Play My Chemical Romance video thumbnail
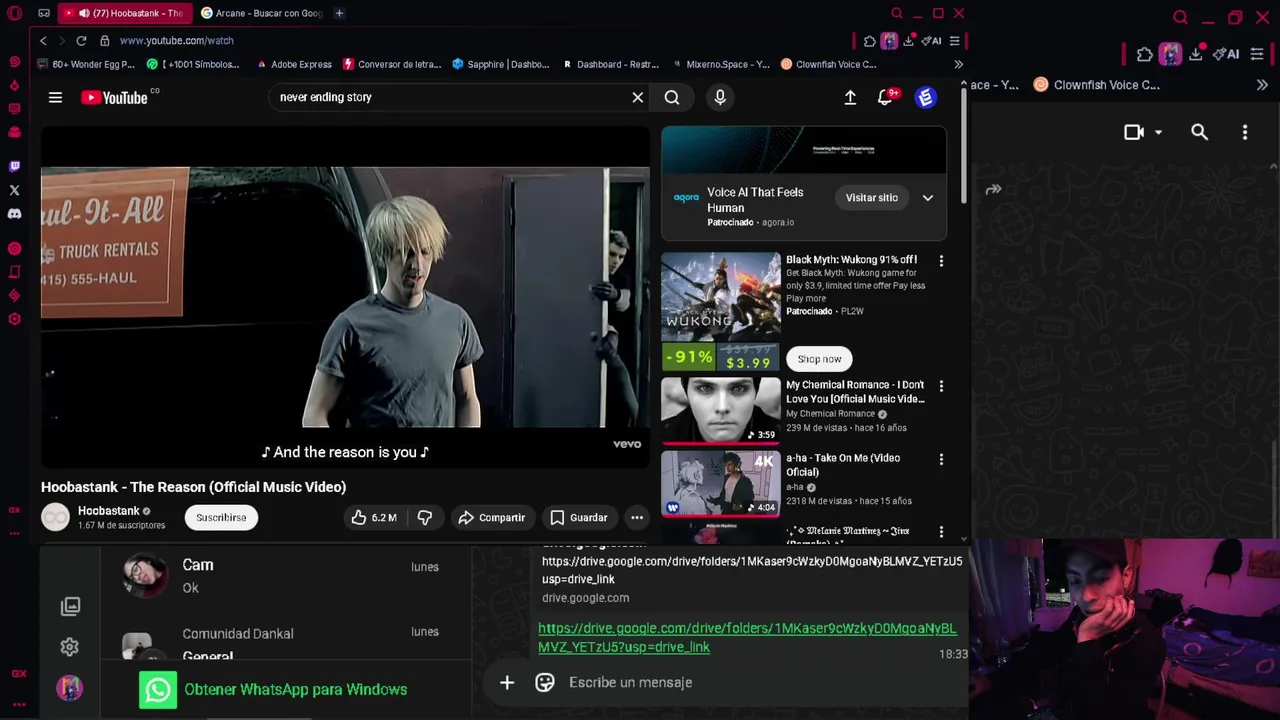The width and height of the screenshot is (1280, 720). [x=720, y=409]
